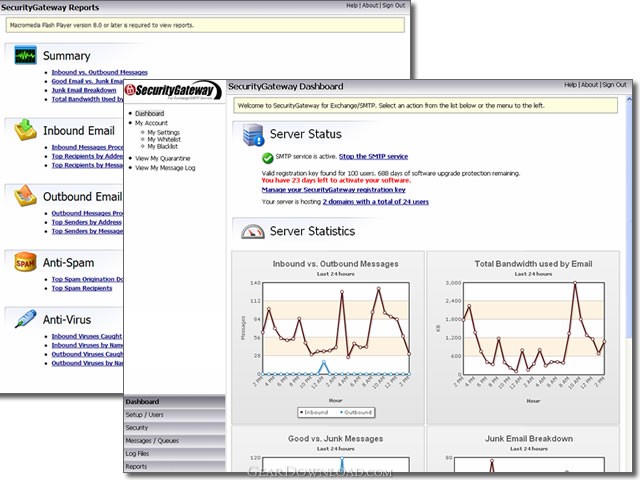Image resolution: width=640 pixels, height=480 pixels.
Task: Click About in Reports window header
Action: 370,5
